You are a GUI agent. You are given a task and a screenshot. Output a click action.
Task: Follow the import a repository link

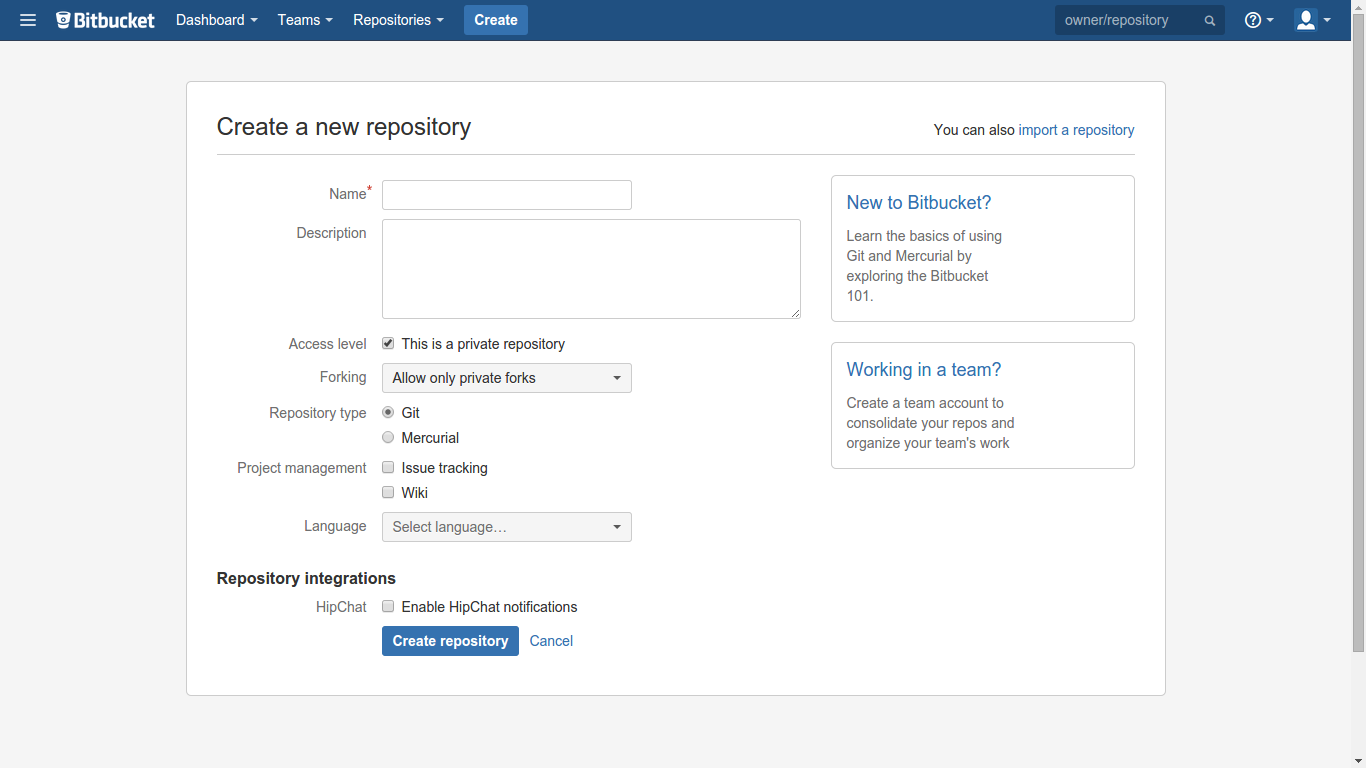1076,130
